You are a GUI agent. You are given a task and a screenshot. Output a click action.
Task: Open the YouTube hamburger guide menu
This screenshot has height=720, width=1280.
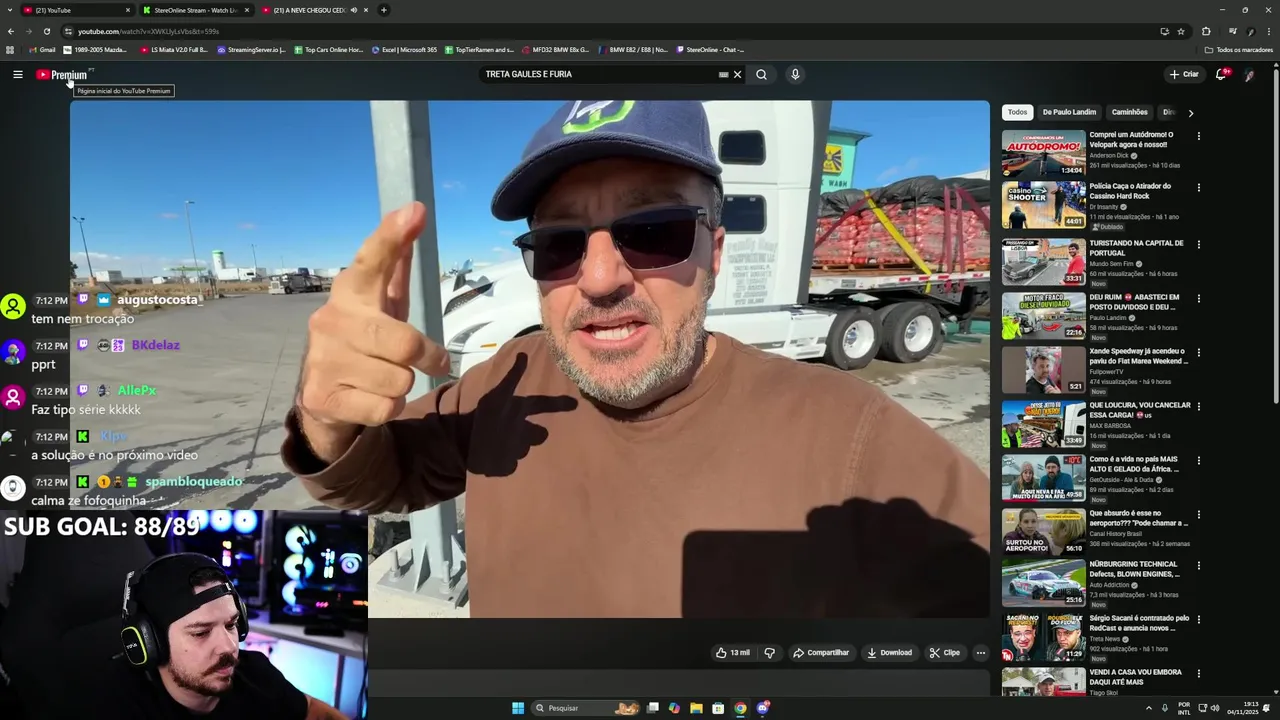coord(18,74)
